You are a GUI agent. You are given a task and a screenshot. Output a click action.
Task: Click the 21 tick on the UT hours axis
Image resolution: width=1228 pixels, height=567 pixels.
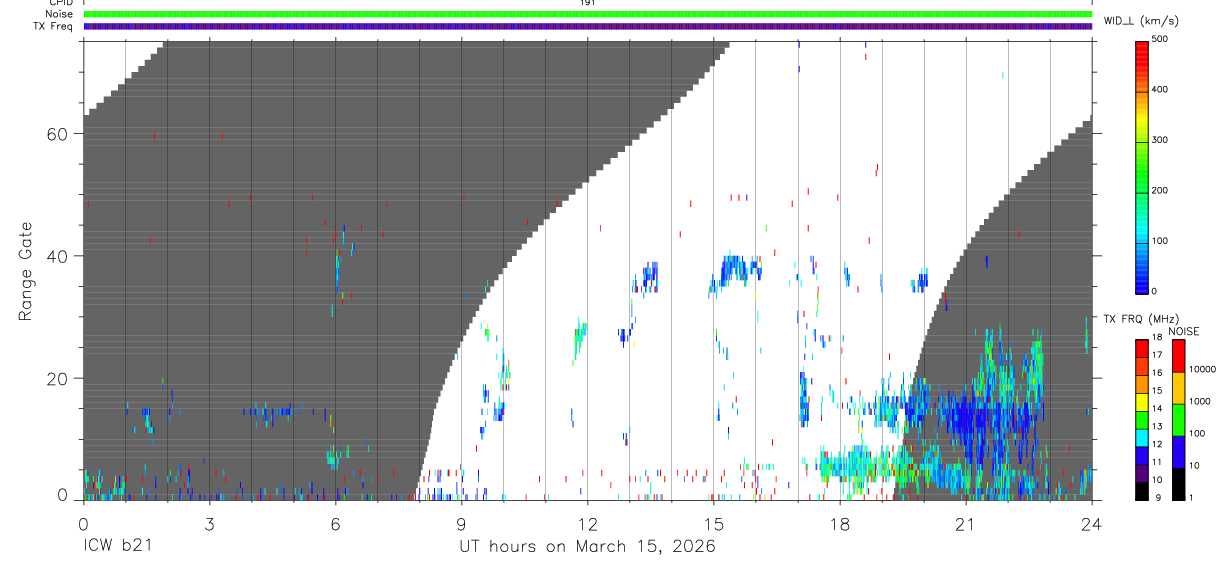coord(966,523)
